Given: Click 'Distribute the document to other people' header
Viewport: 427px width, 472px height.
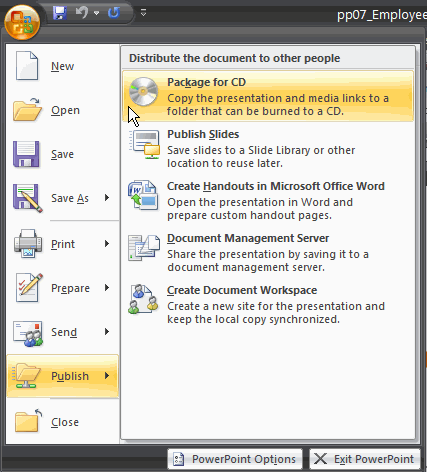Looking at the screenshot, I should [235, 58].
